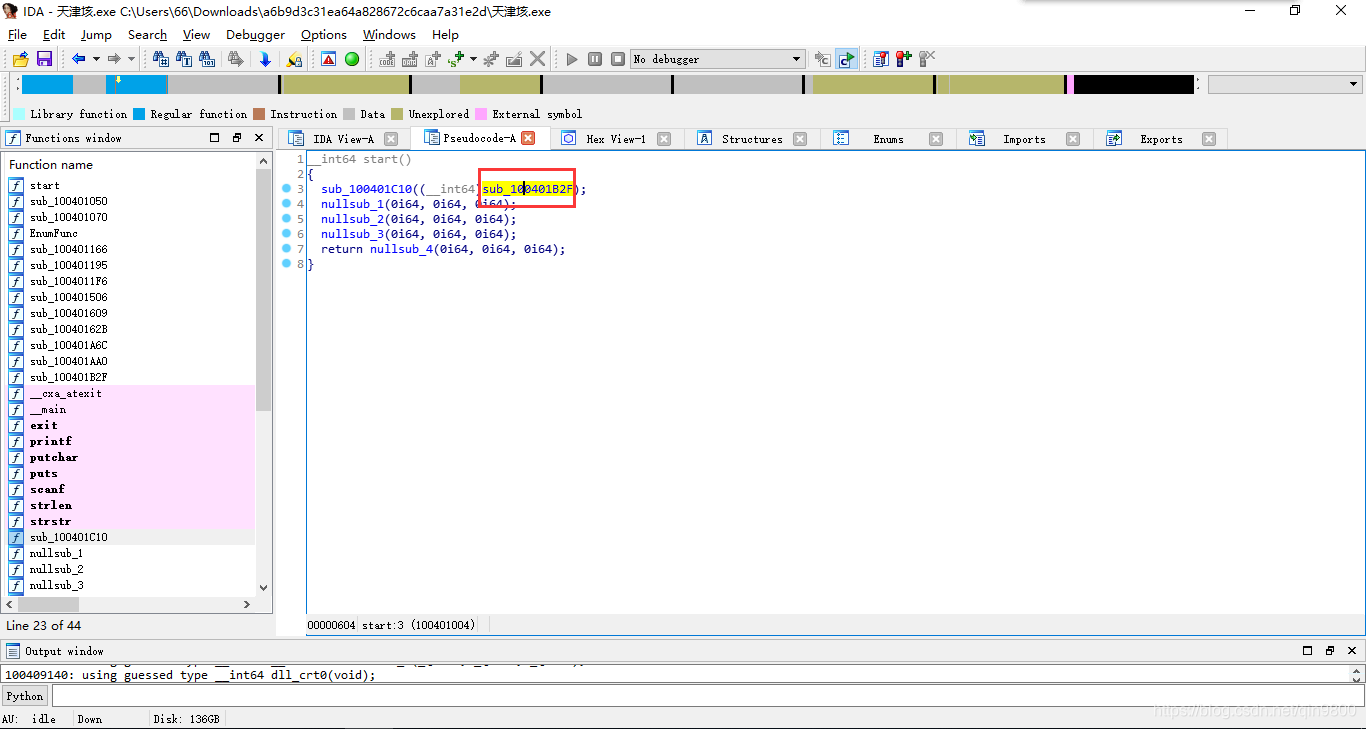
Task: Open the navigation band combo box
Action: pos(1285,85)
